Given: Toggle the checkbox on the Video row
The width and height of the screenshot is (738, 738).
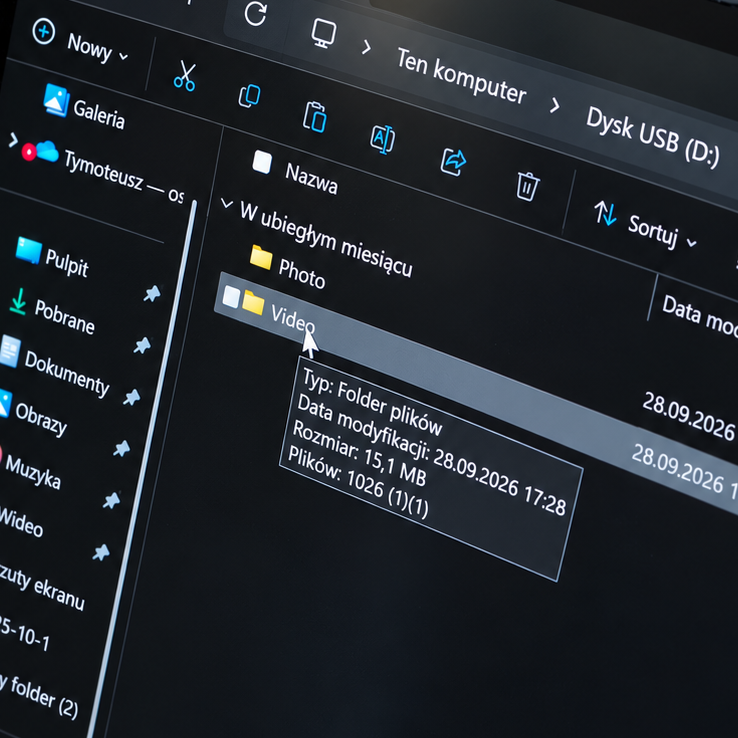Looking at the screenshot, I should pyautogui.click(x=231, y=297).
